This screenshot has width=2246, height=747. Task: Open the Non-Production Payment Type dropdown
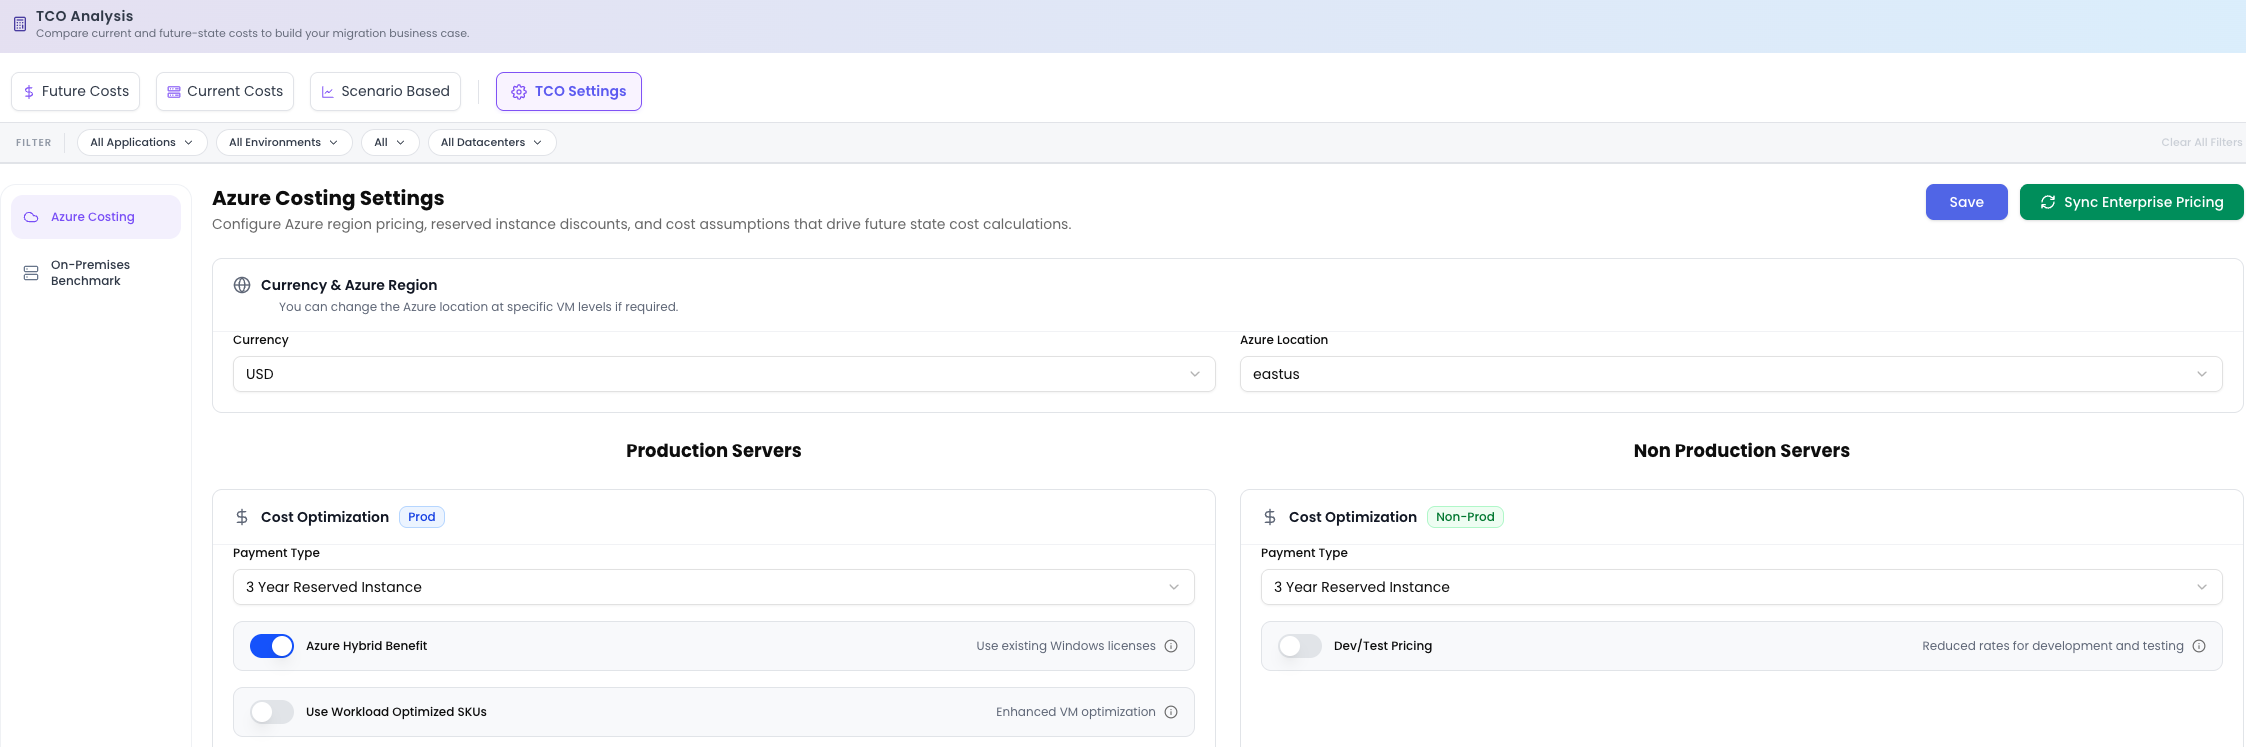click(x=1742, y=587)
